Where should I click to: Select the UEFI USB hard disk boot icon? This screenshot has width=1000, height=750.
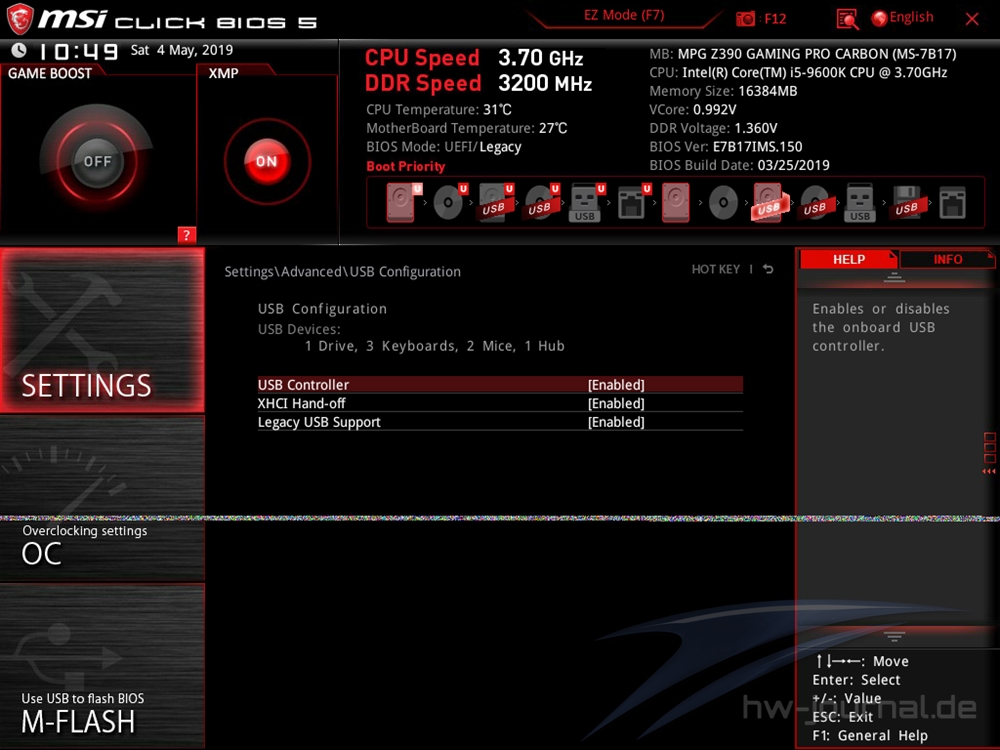pyautogui.click(x=496, y=202)
